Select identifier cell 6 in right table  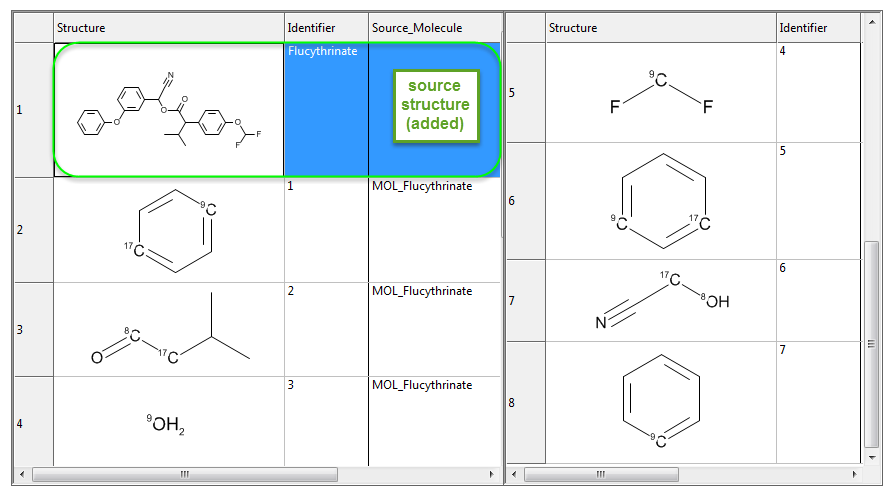click(818, 300)
